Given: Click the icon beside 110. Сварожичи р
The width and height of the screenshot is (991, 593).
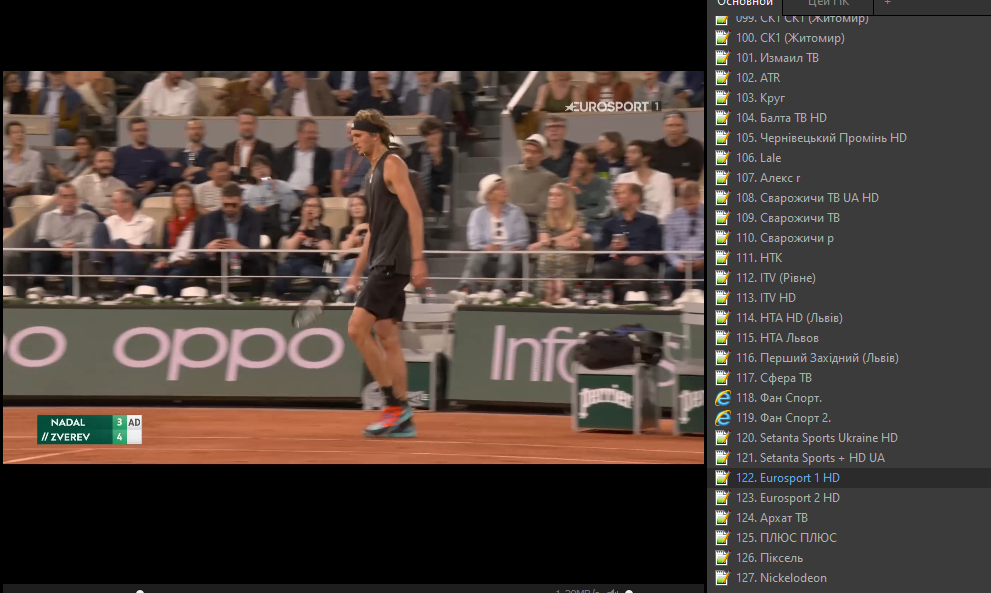Looking at the screenshot, I should [x=722, y=238].
